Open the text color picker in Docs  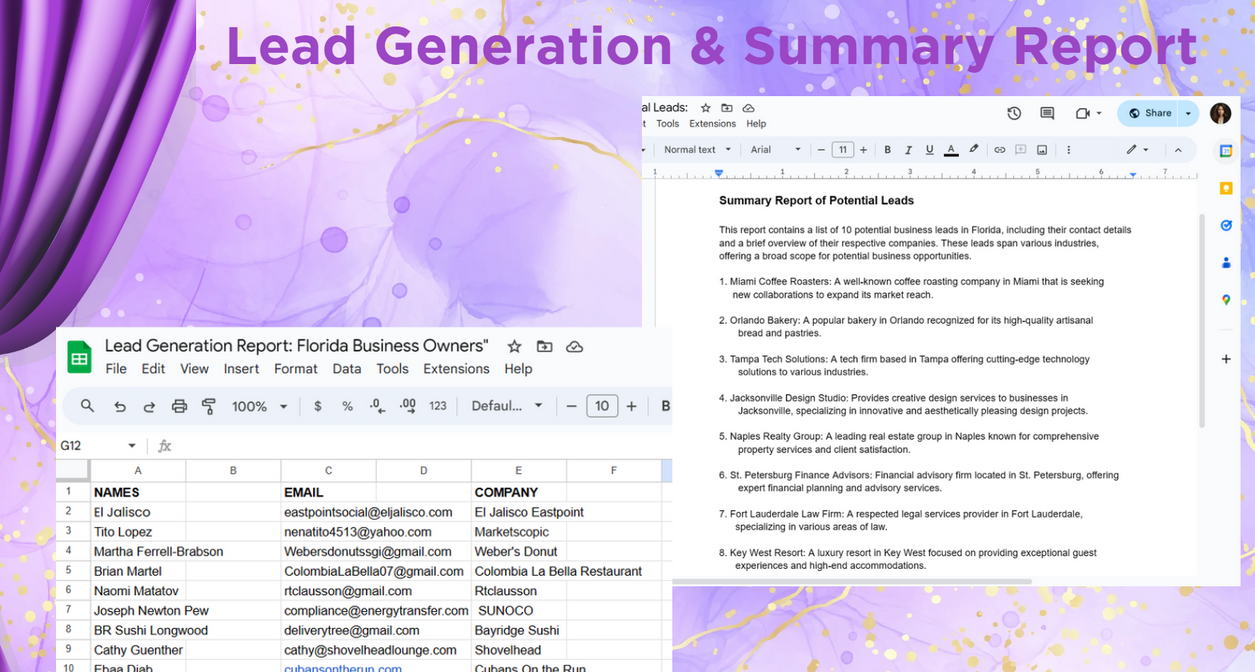point(951,150)
